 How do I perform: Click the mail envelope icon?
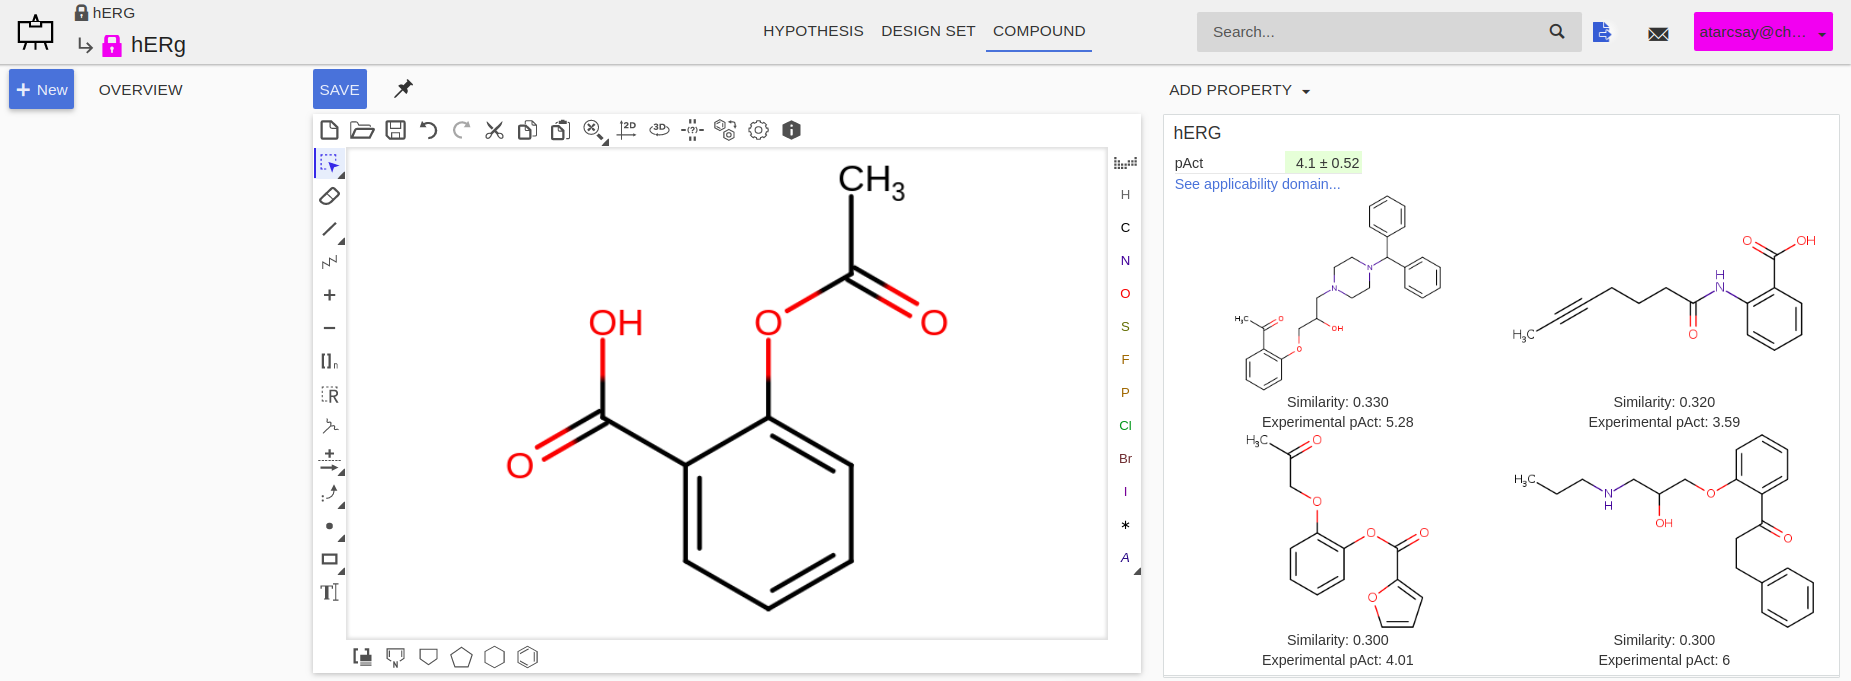(x=1658, y=33)
